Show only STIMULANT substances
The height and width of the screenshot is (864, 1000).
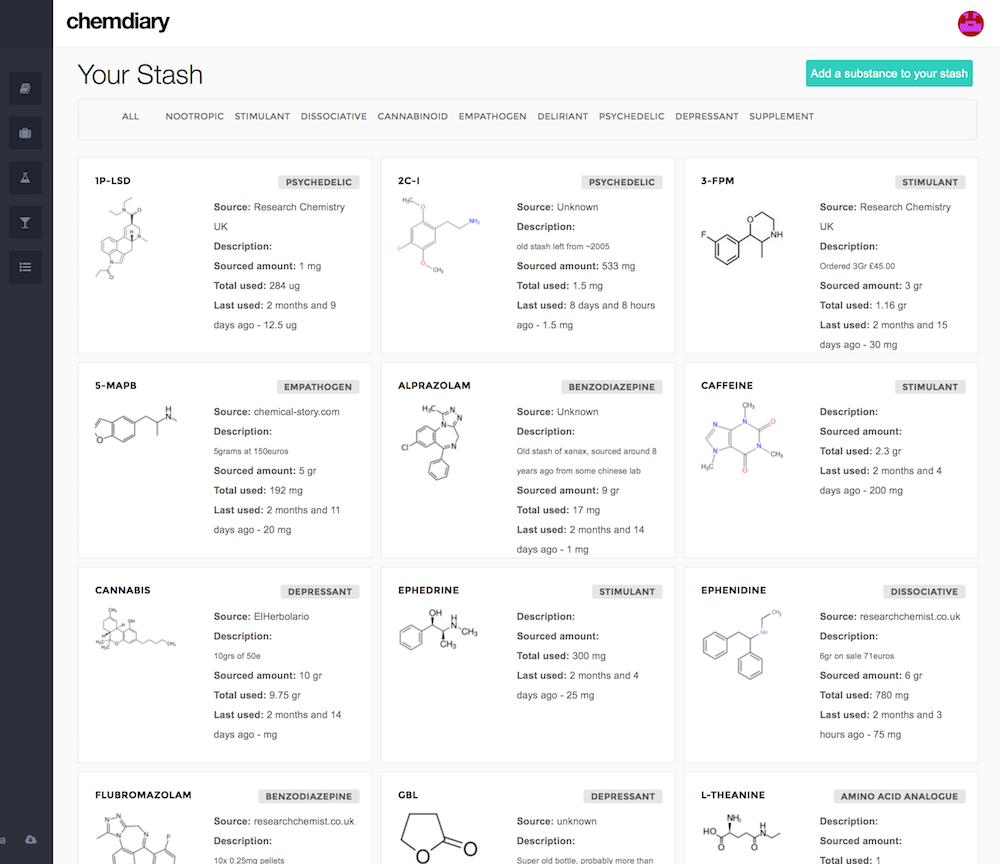pyautogui.click(x=262, y=117)
